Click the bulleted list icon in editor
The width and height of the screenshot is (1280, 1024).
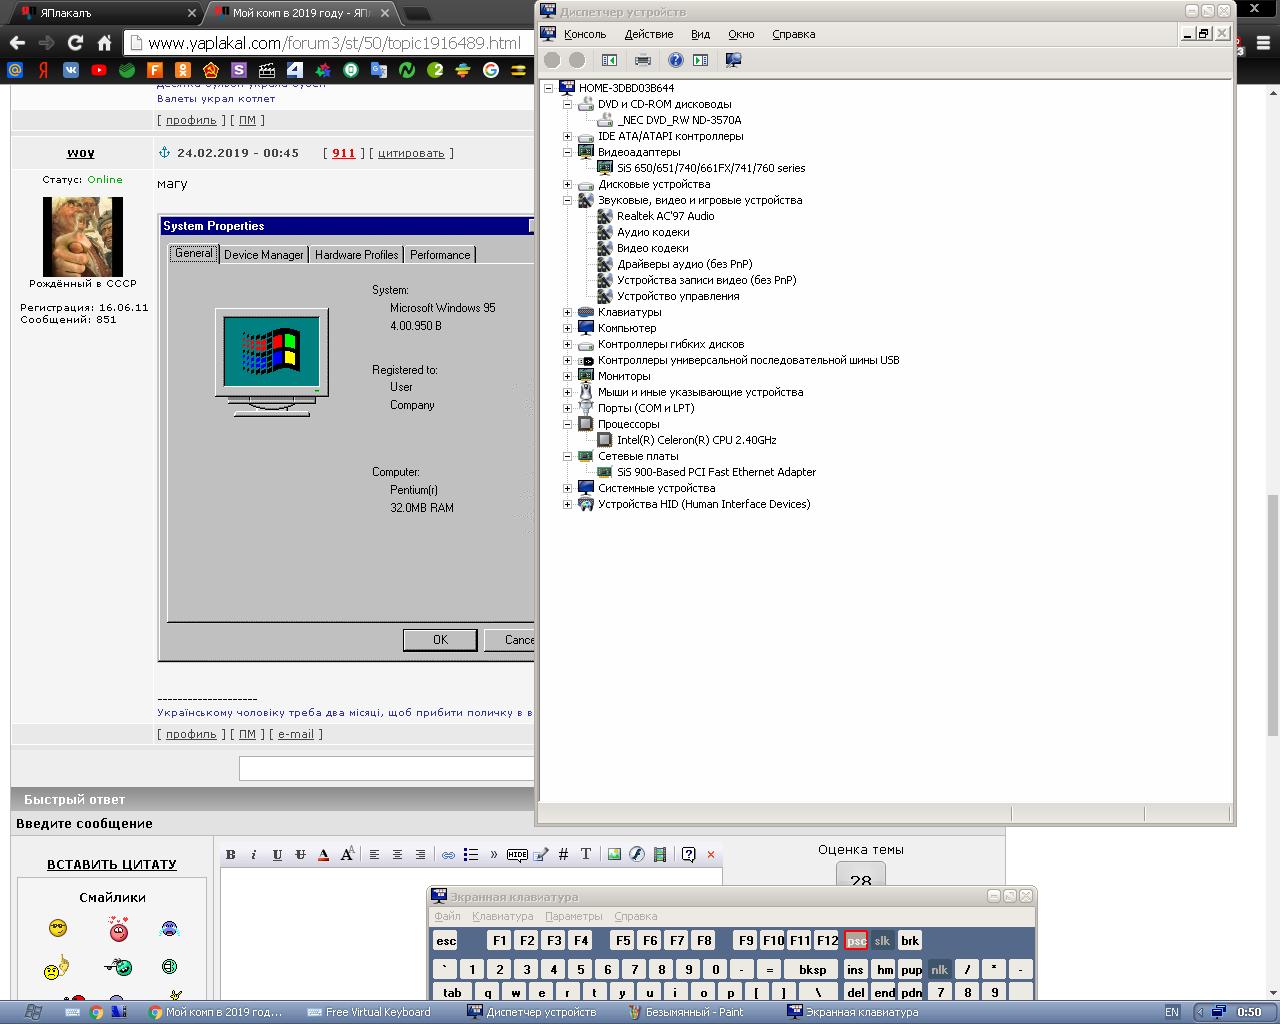coord(471,854)
